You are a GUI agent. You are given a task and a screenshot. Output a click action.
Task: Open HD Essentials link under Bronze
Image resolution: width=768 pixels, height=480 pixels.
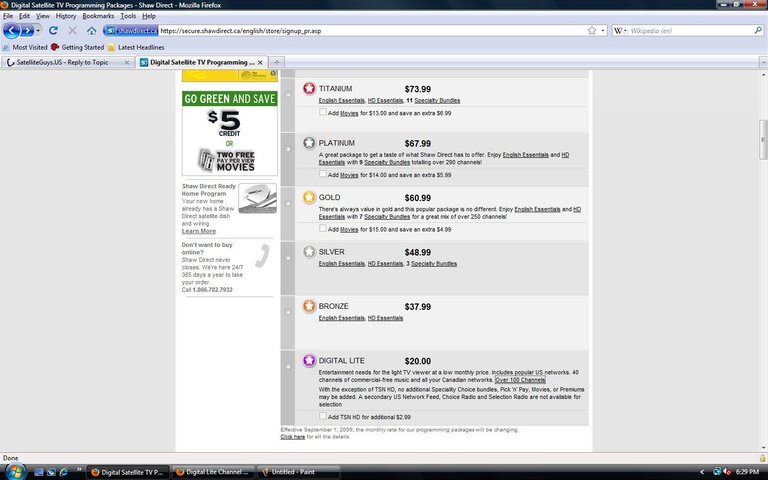tap(385, 318)
